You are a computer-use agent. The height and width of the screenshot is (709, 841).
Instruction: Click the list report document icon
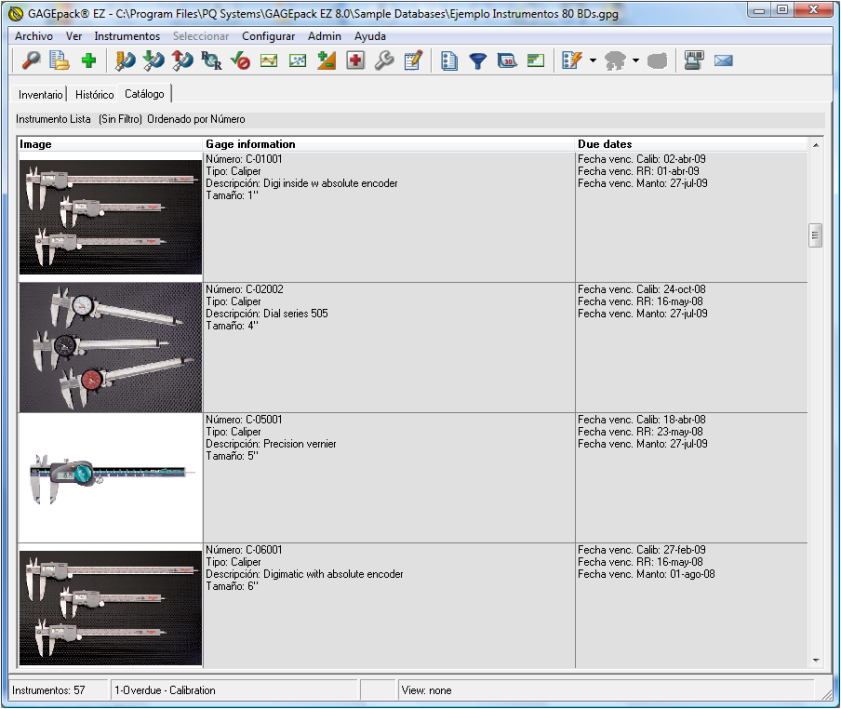tap(449, 60)
